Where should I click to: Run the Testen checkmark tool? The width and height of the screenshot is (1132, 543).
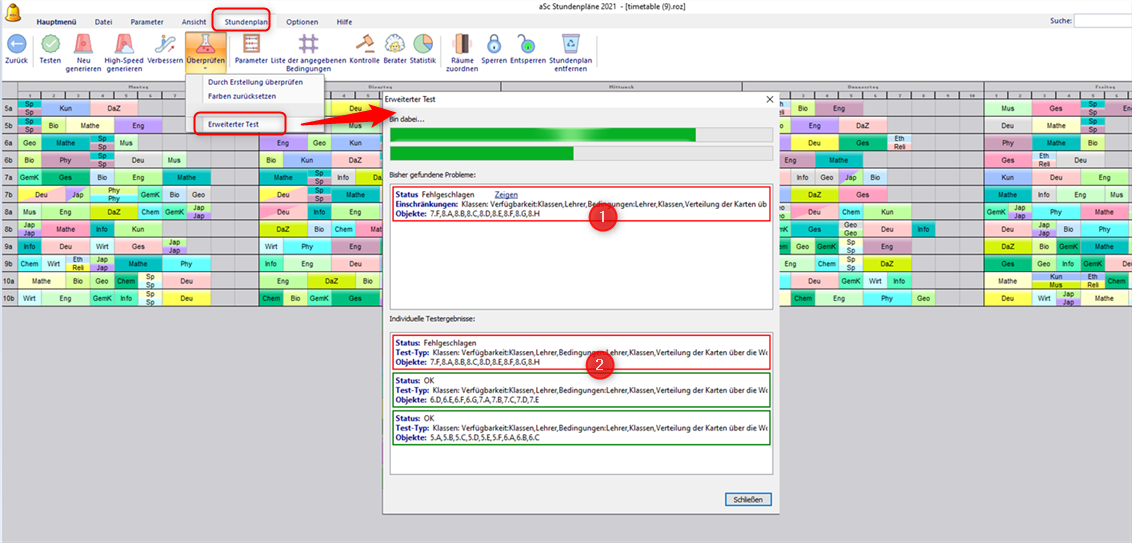tap(50, 44)
